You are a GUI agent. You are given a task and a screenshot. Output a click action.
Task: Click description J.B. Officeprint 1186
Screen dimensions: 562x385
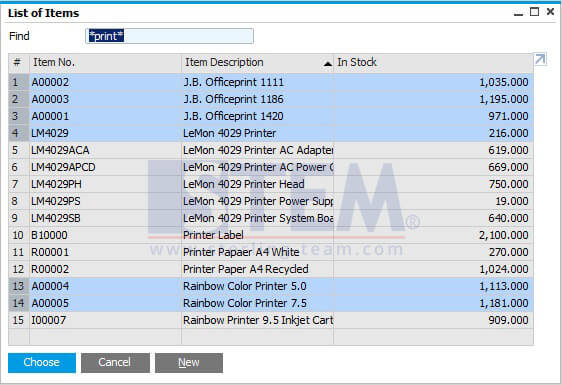[233, 99]
